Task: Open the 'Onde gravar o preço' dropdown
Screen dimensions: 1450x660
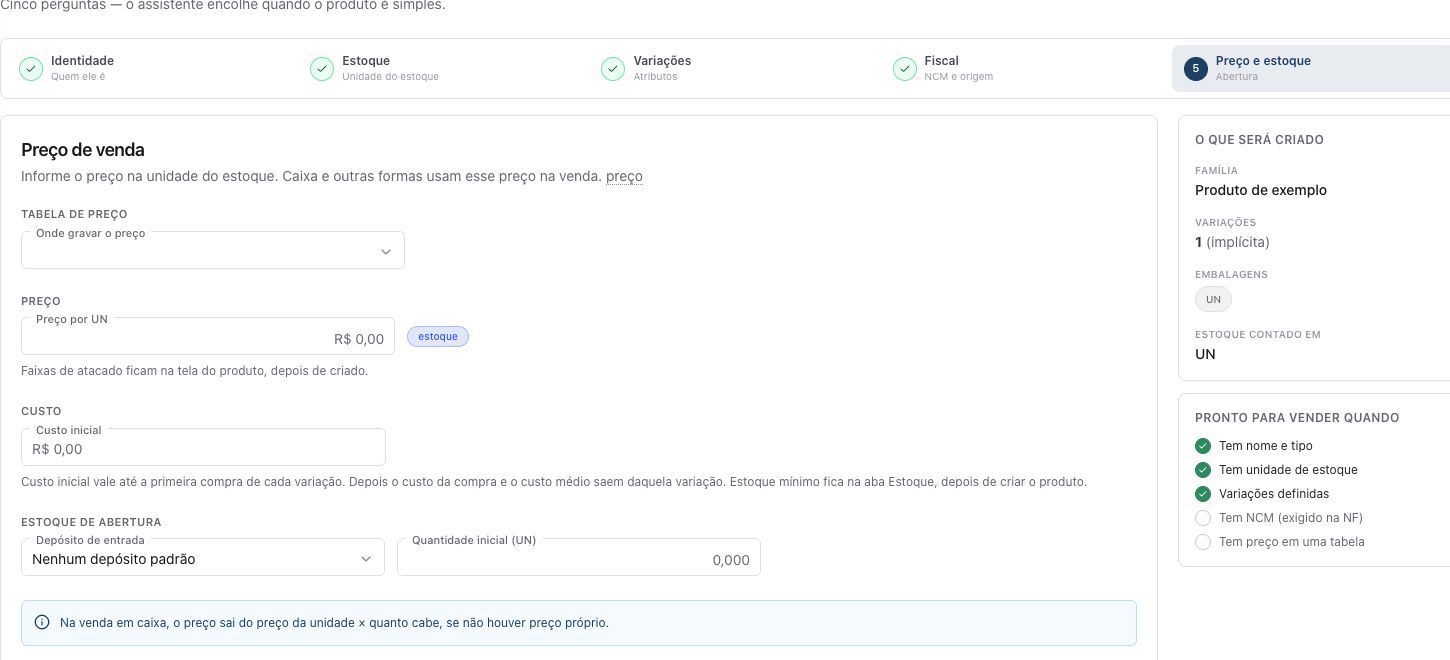Action: pos(213,250)
